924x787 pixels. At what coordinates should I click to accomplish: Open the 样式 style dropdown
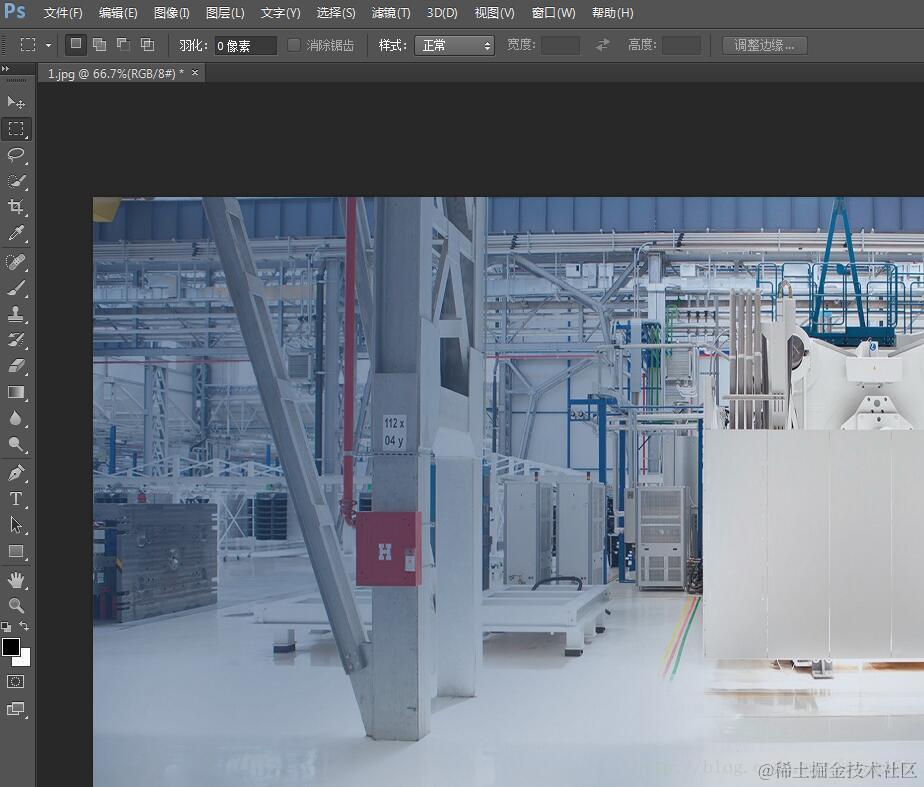click(x=454, y=45)
